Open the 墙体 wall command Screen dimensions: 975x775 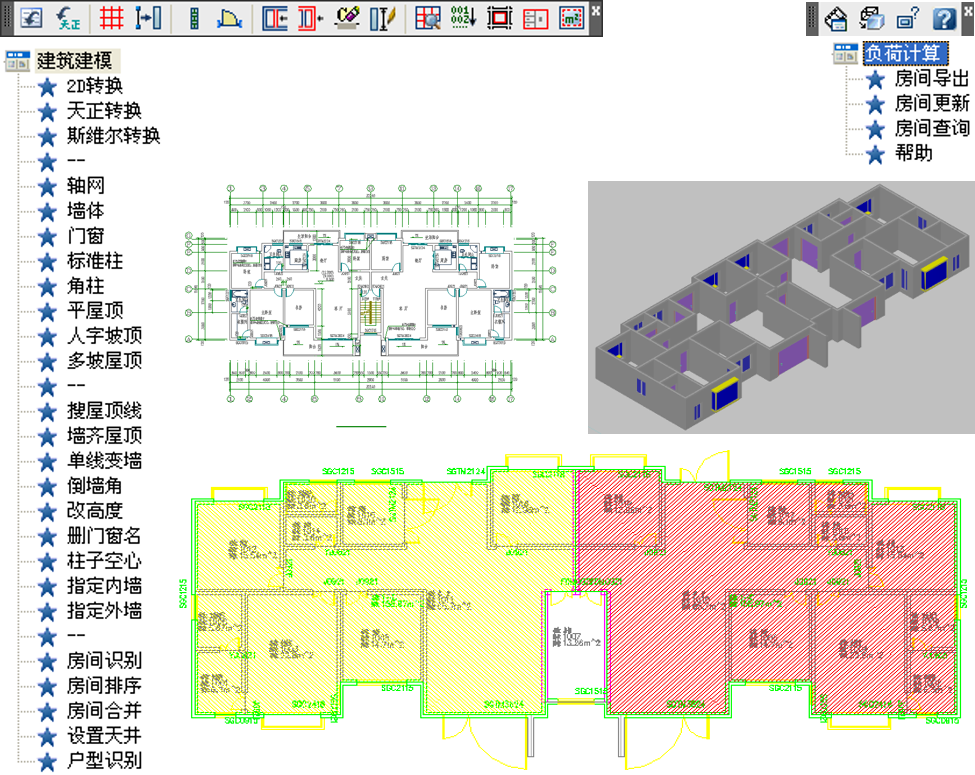pos(85,211)
